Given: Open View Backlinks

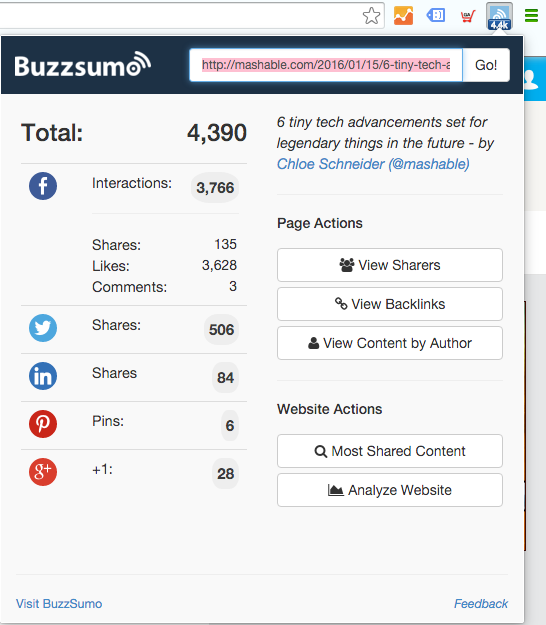Looking at the screenshot, I should point(390,304).
